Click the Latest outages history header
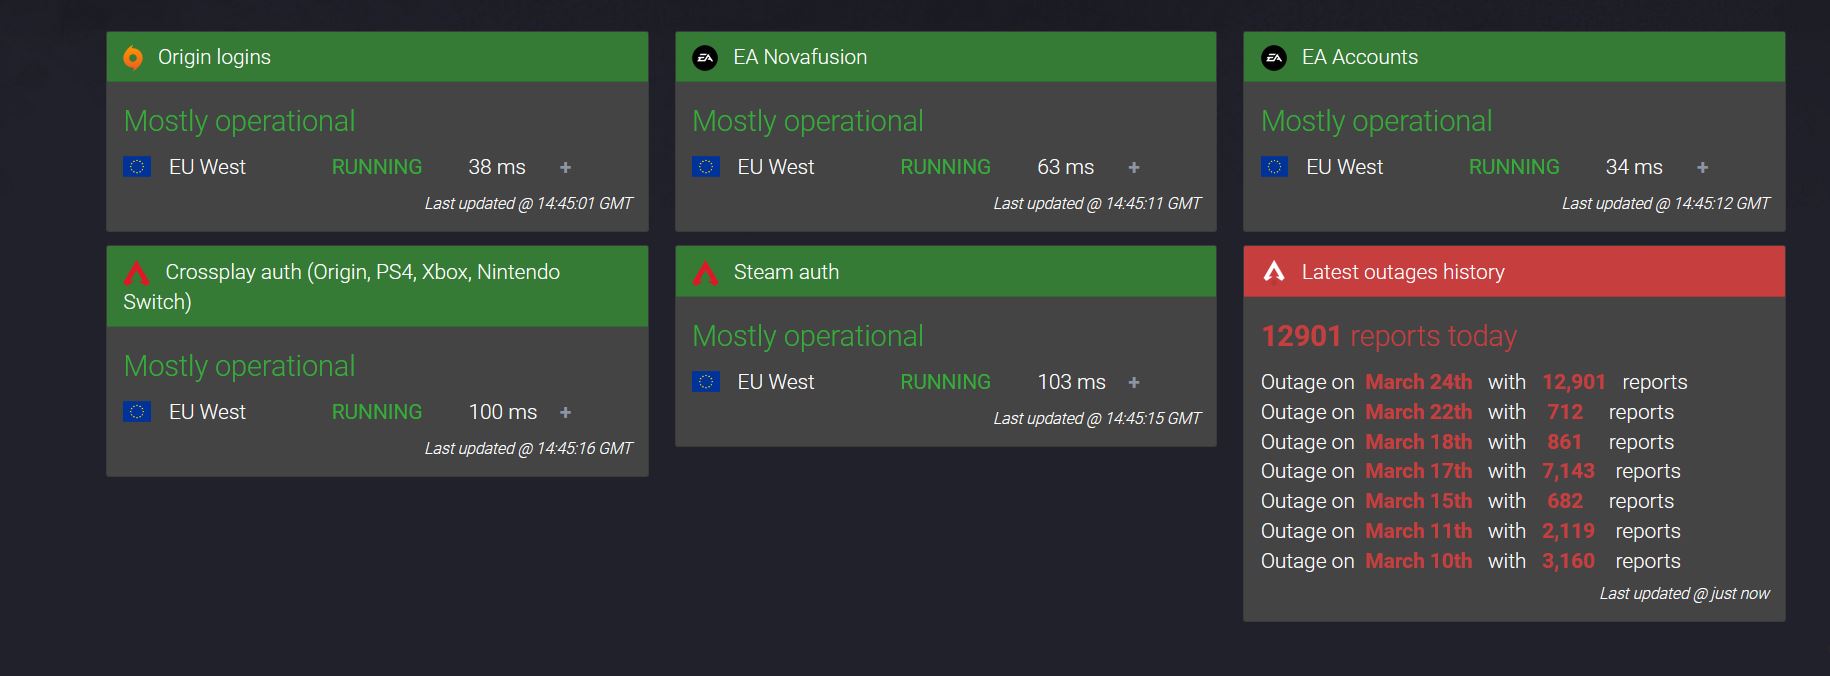This screenshot has width=1830, height=676. click(1402, 272)
